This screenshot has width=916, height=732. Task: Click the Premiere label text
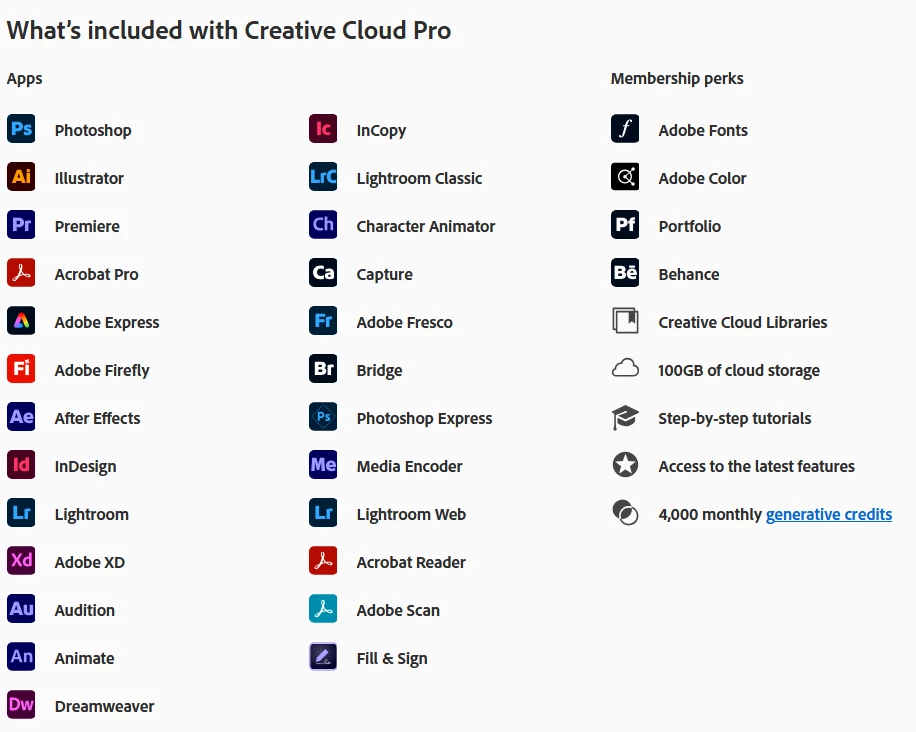pyautogui.click(x=87, y=226)
